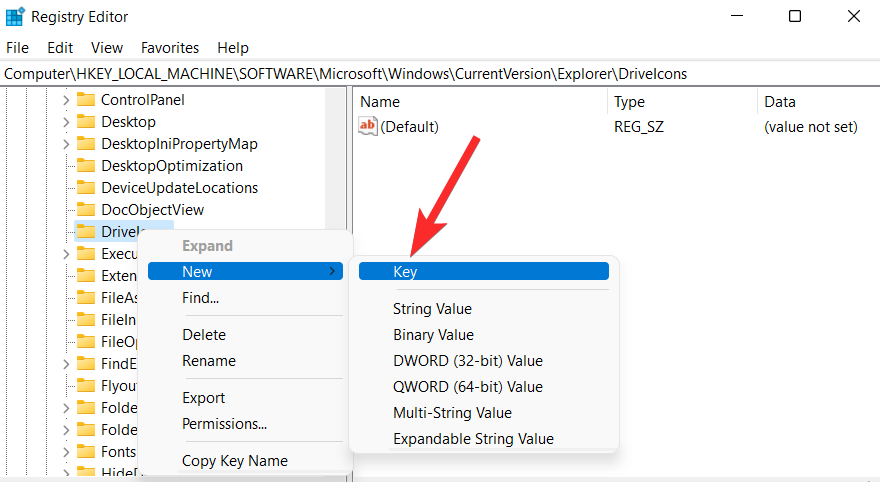Click the registry path address bar
The image size is (880, 482).
pyautogui.click(x=440, y=74)
